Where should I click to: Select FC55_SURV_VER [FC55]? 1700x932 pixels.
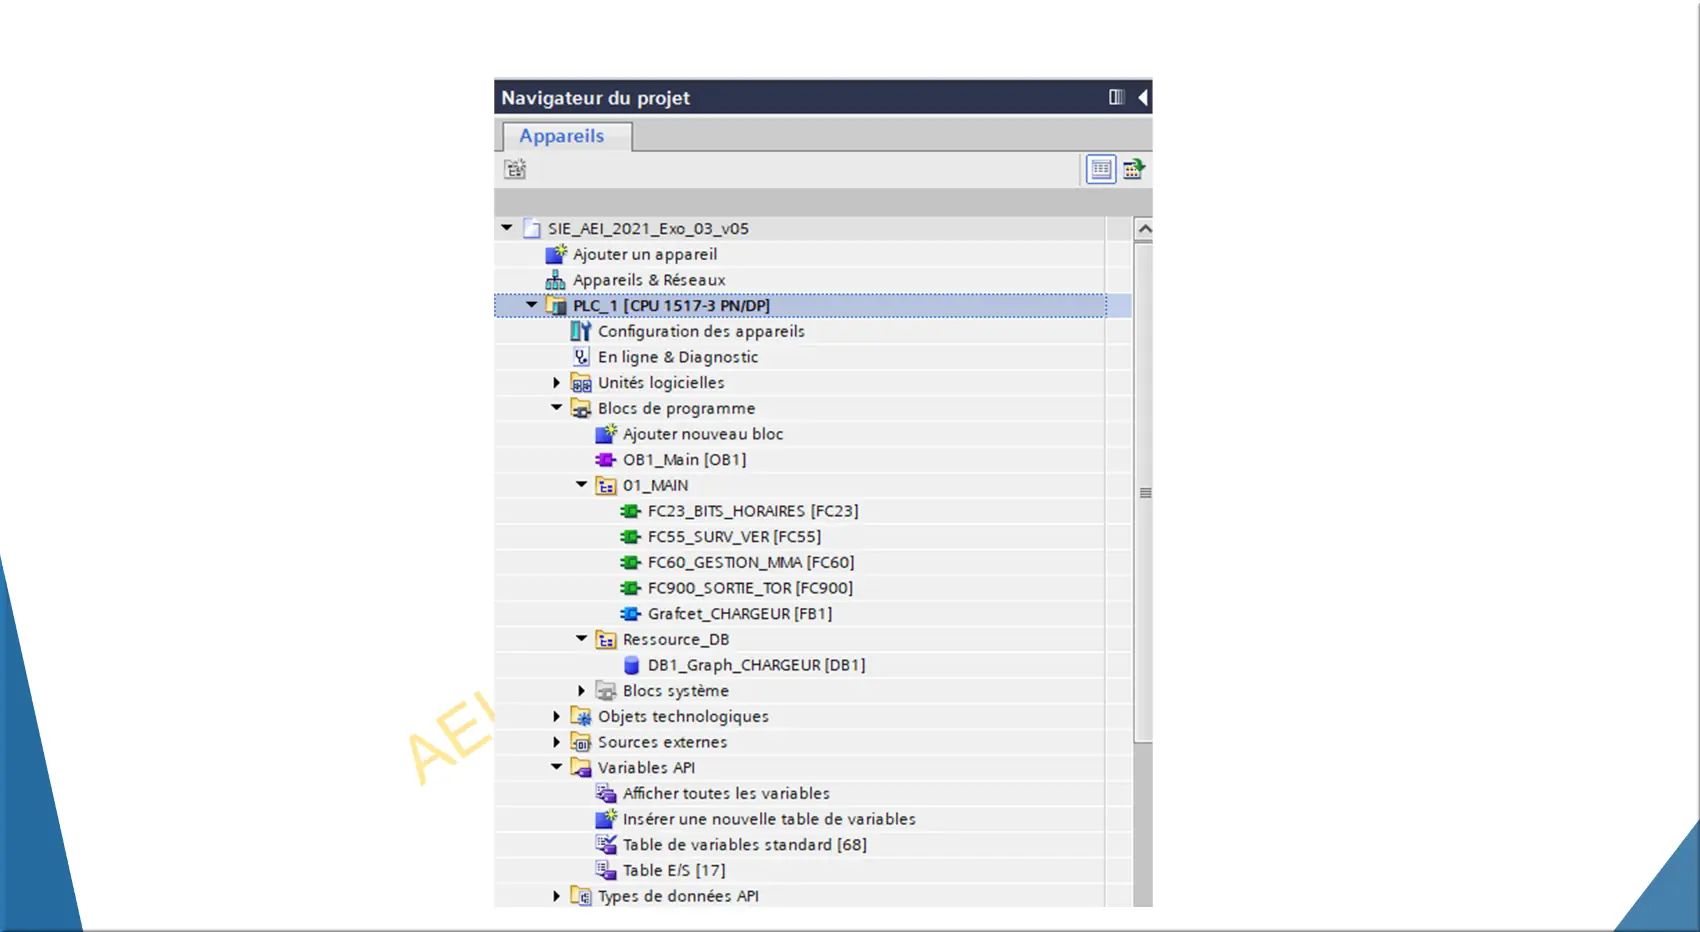coord(734,537)
